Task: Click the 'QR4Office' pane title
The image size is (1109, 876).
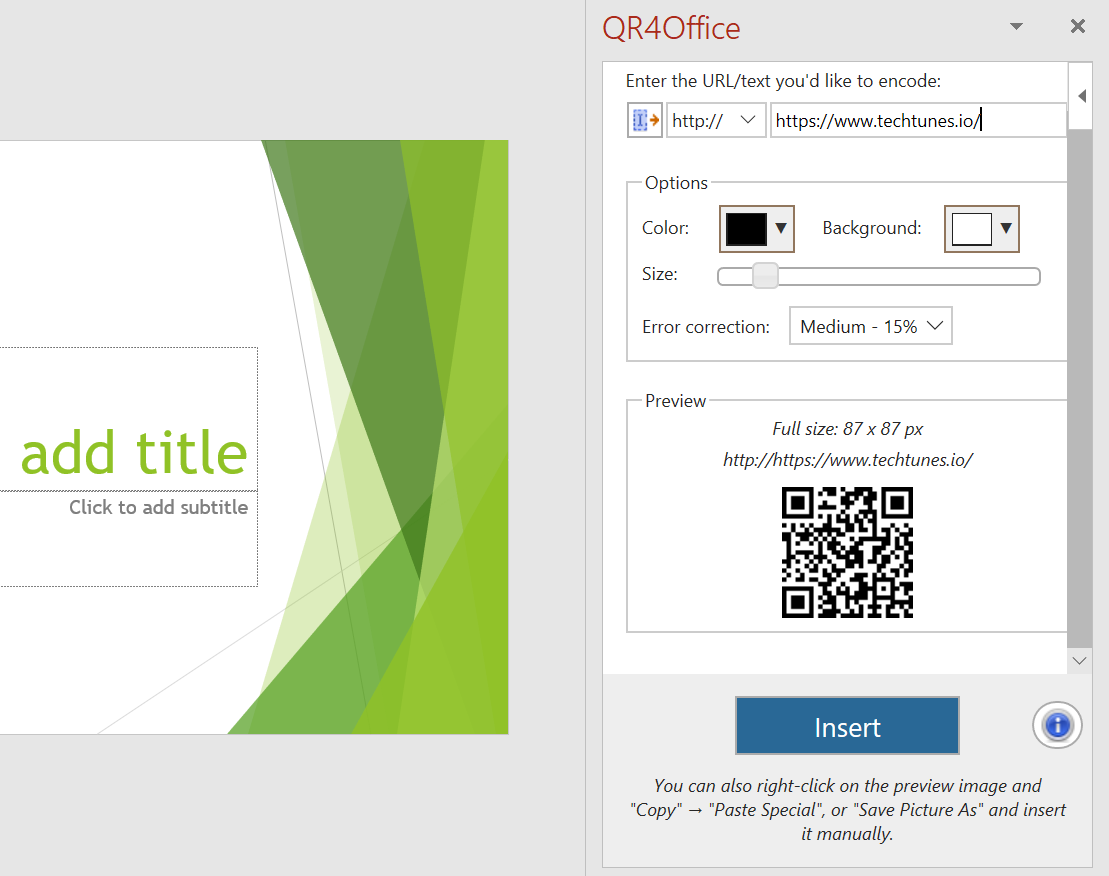Action: click(671, 28)
